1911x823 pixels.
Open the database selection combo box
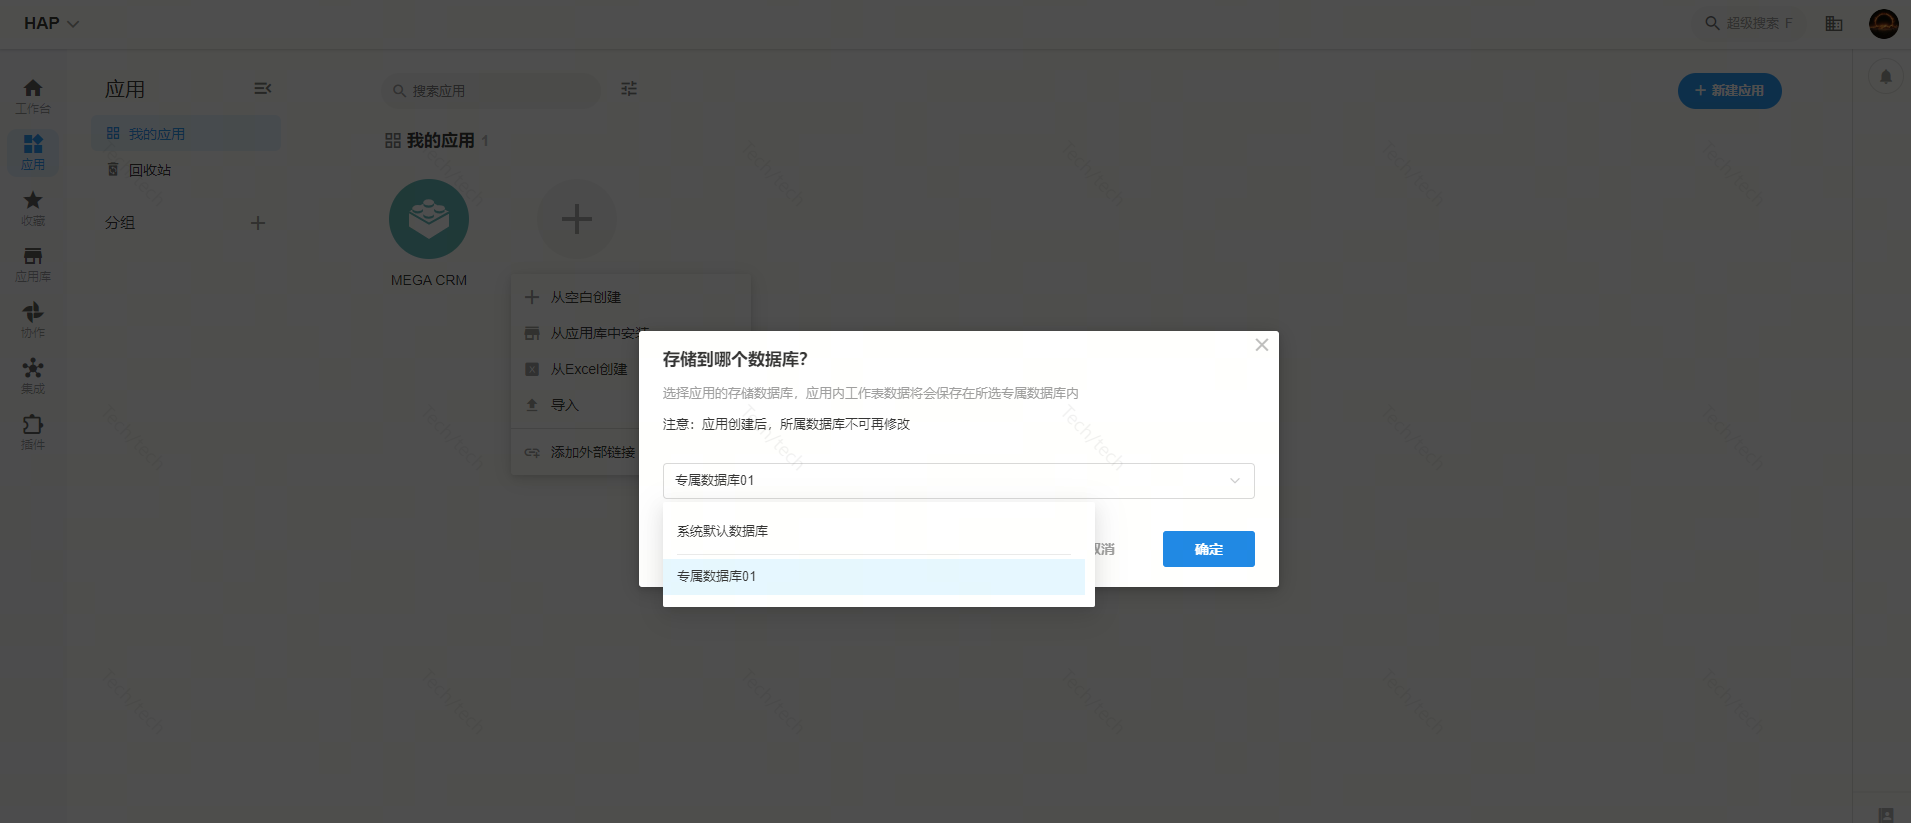click(x=957, y=481)
